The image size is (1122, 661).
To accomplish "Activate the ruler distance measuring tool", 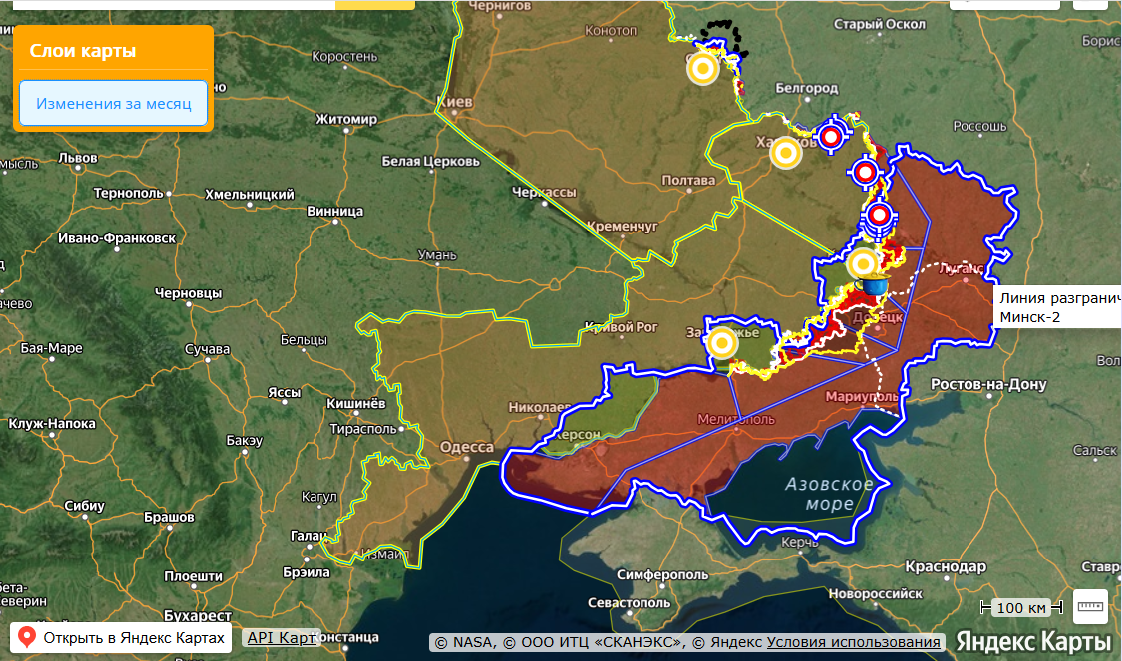I will [1090, 607].
